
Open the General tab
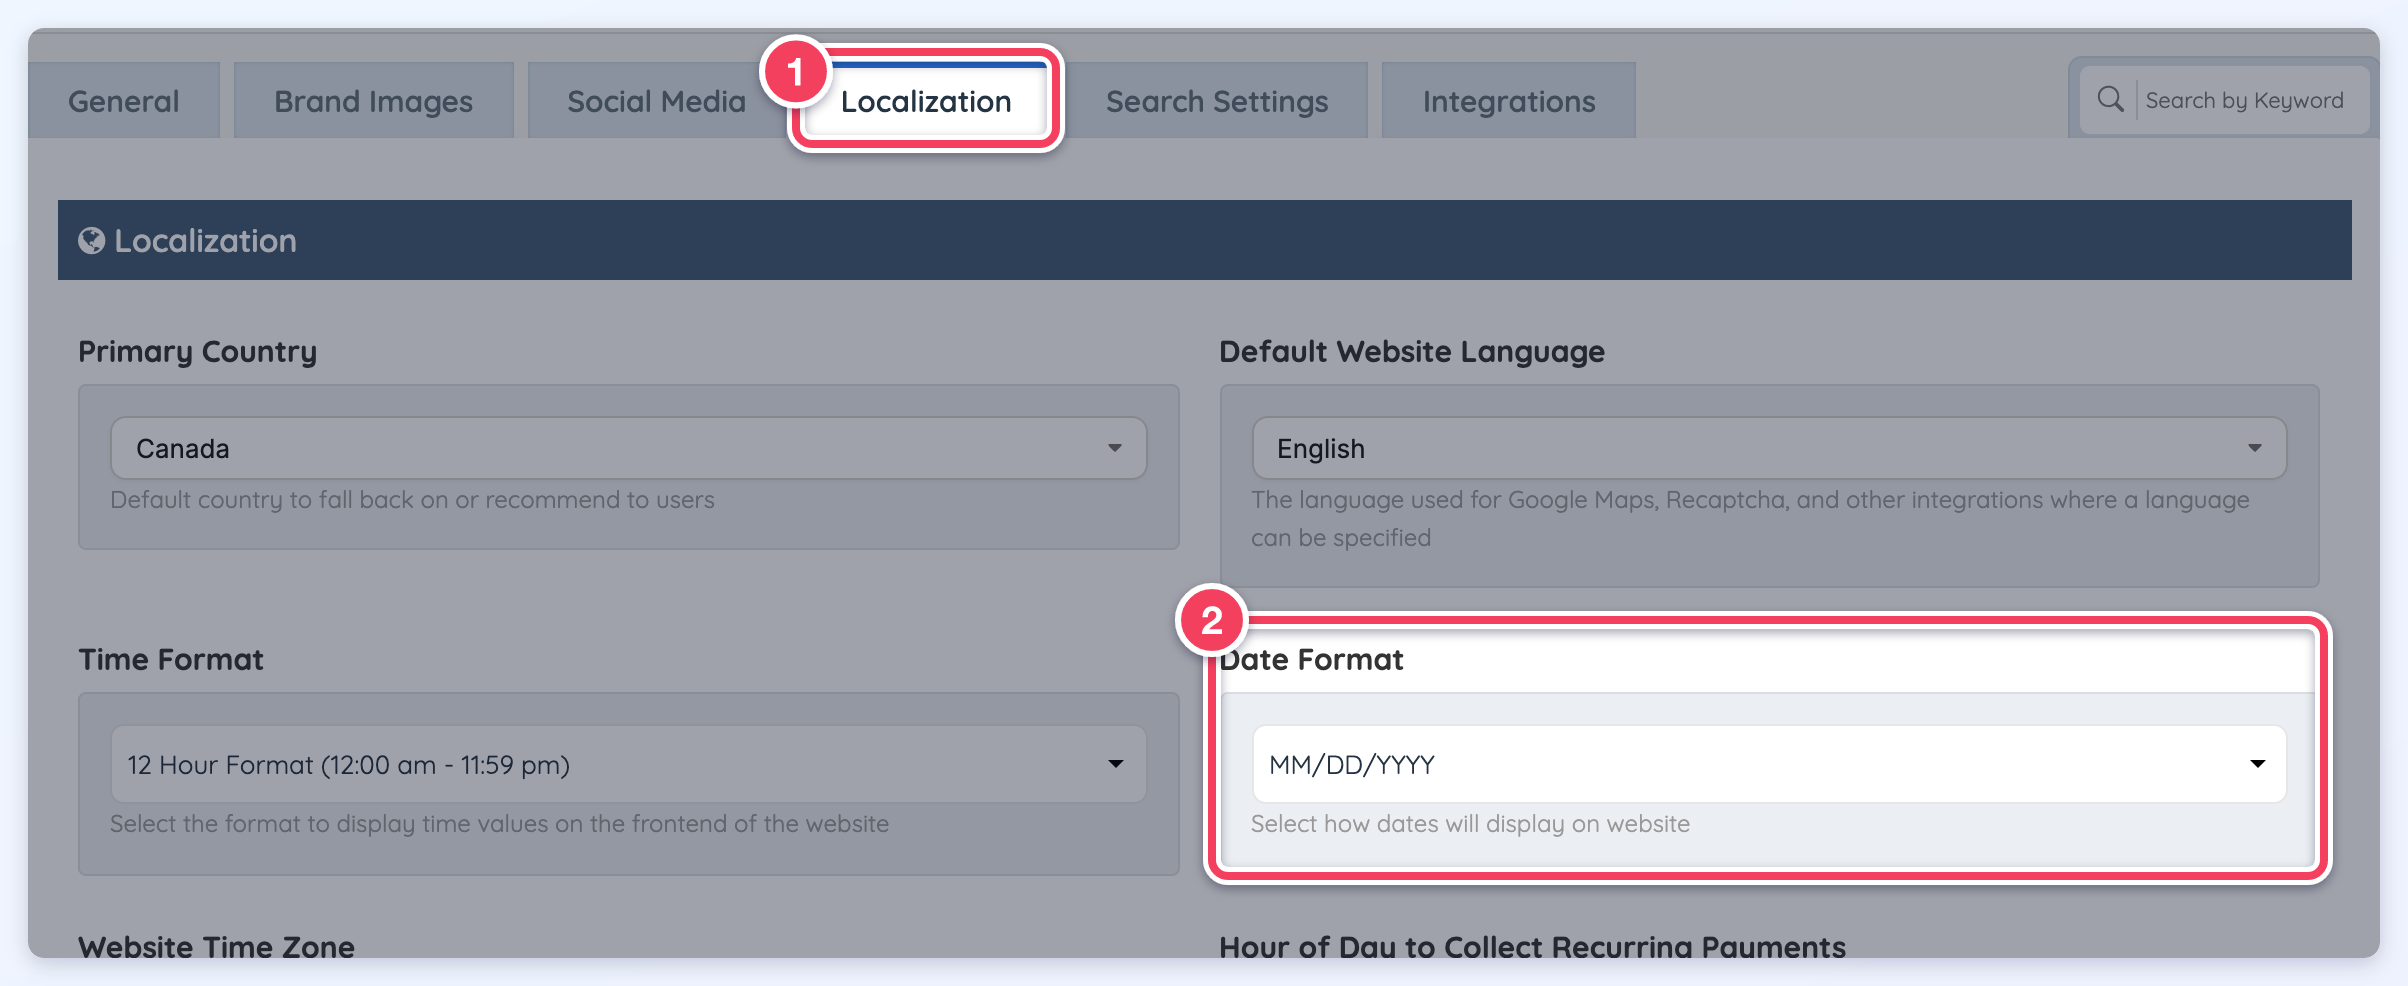tap(124, 100)
